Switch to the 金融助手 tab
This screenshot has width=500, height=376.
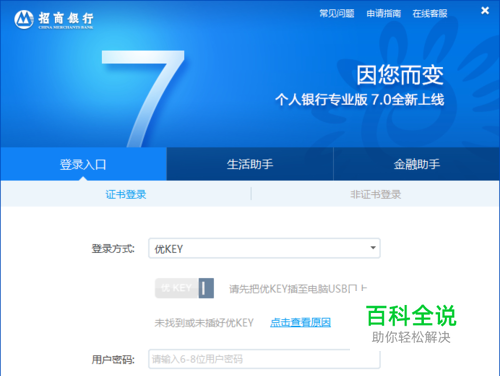[417, 164]
